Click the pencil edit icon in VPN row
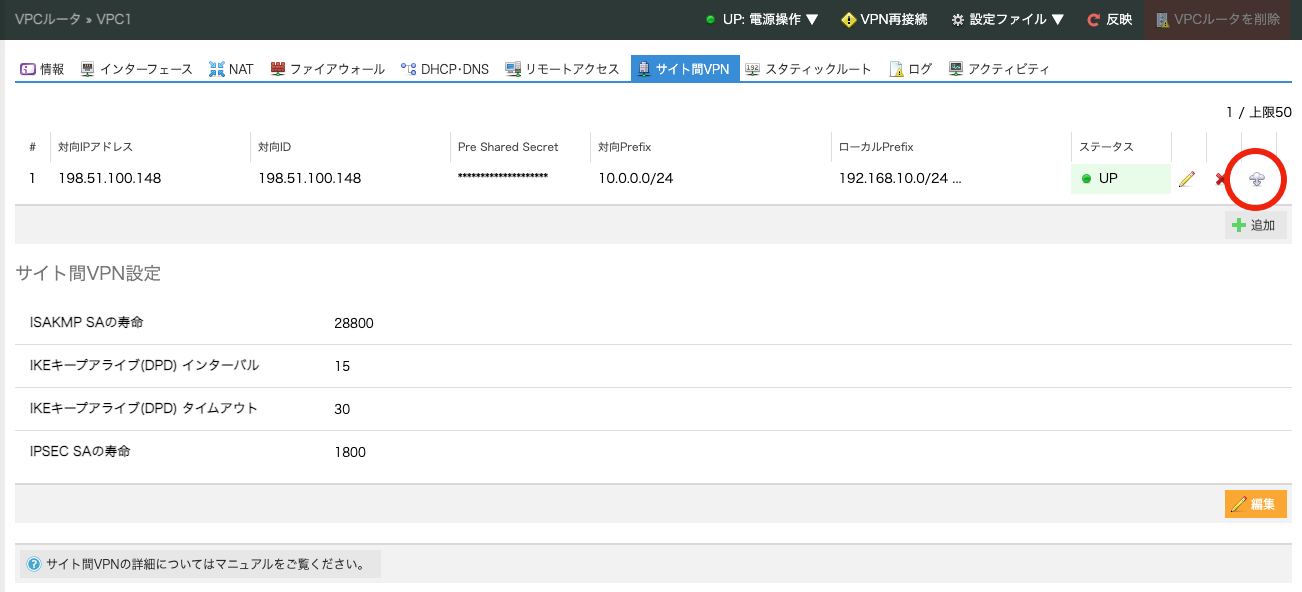This screenshot has width=1302, height=592. pos(1187,179)
